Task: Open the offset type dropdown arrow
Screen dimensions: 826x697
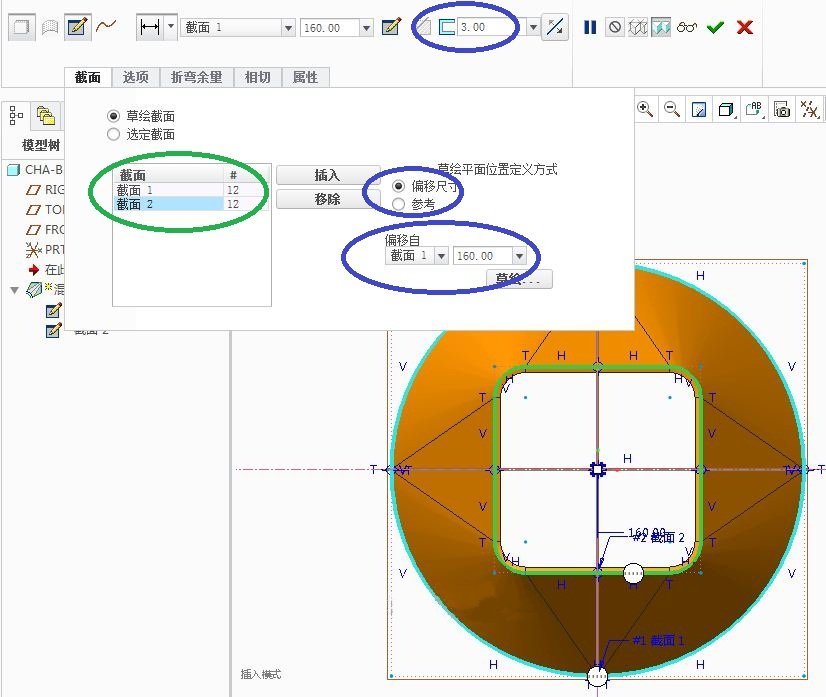Action: pyautogui.click(x=171, y=25)
